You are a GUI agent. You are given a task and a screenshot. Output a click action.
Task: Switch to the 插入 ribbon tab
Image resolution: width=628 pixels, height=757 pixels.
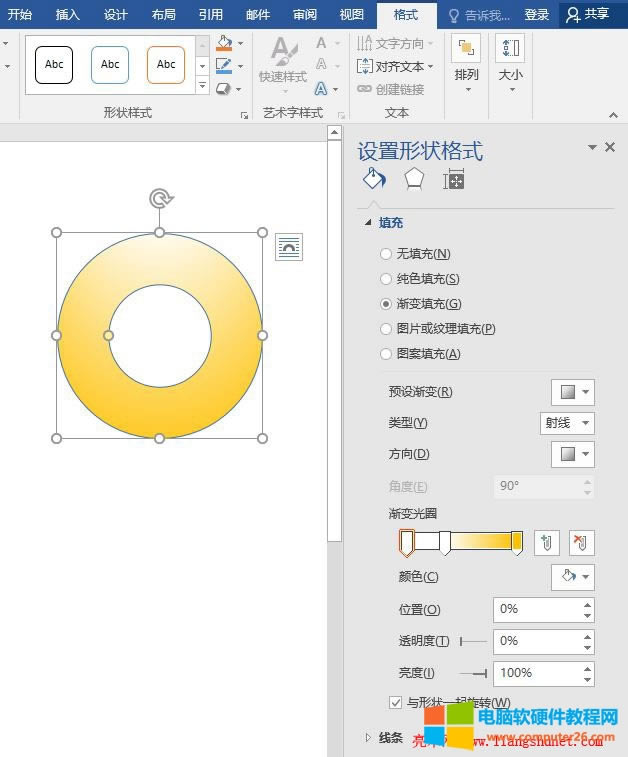point(68,15)
